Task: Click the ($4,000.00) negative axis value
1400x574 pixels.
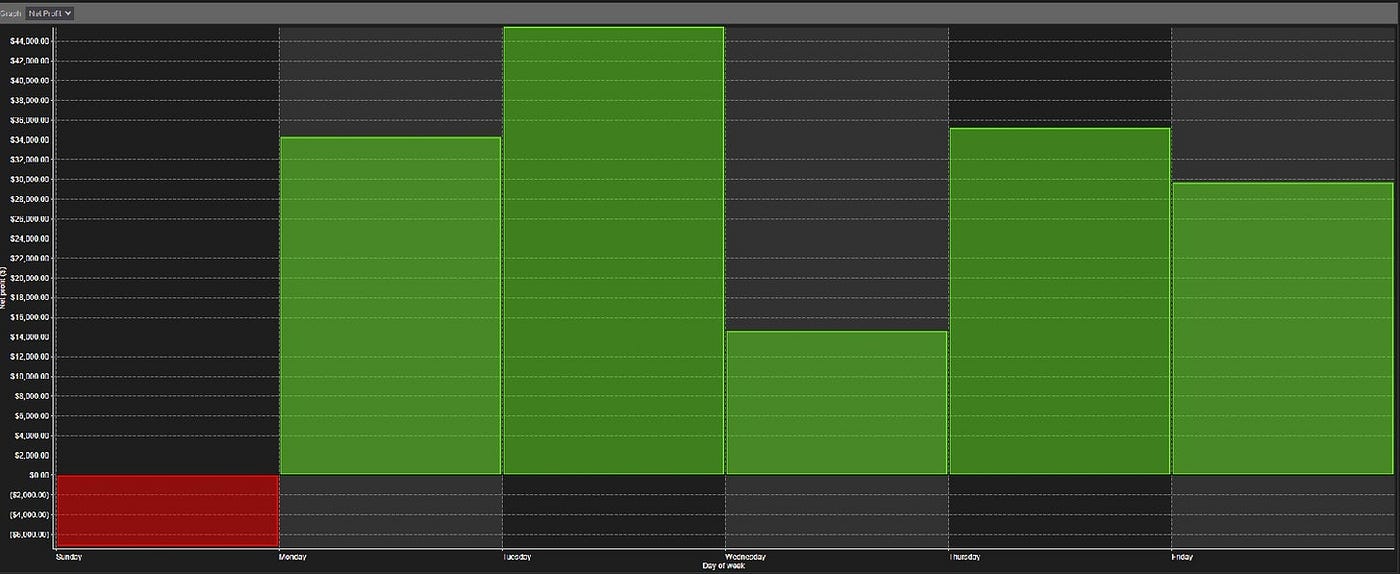Action: [x=31, y=515]
